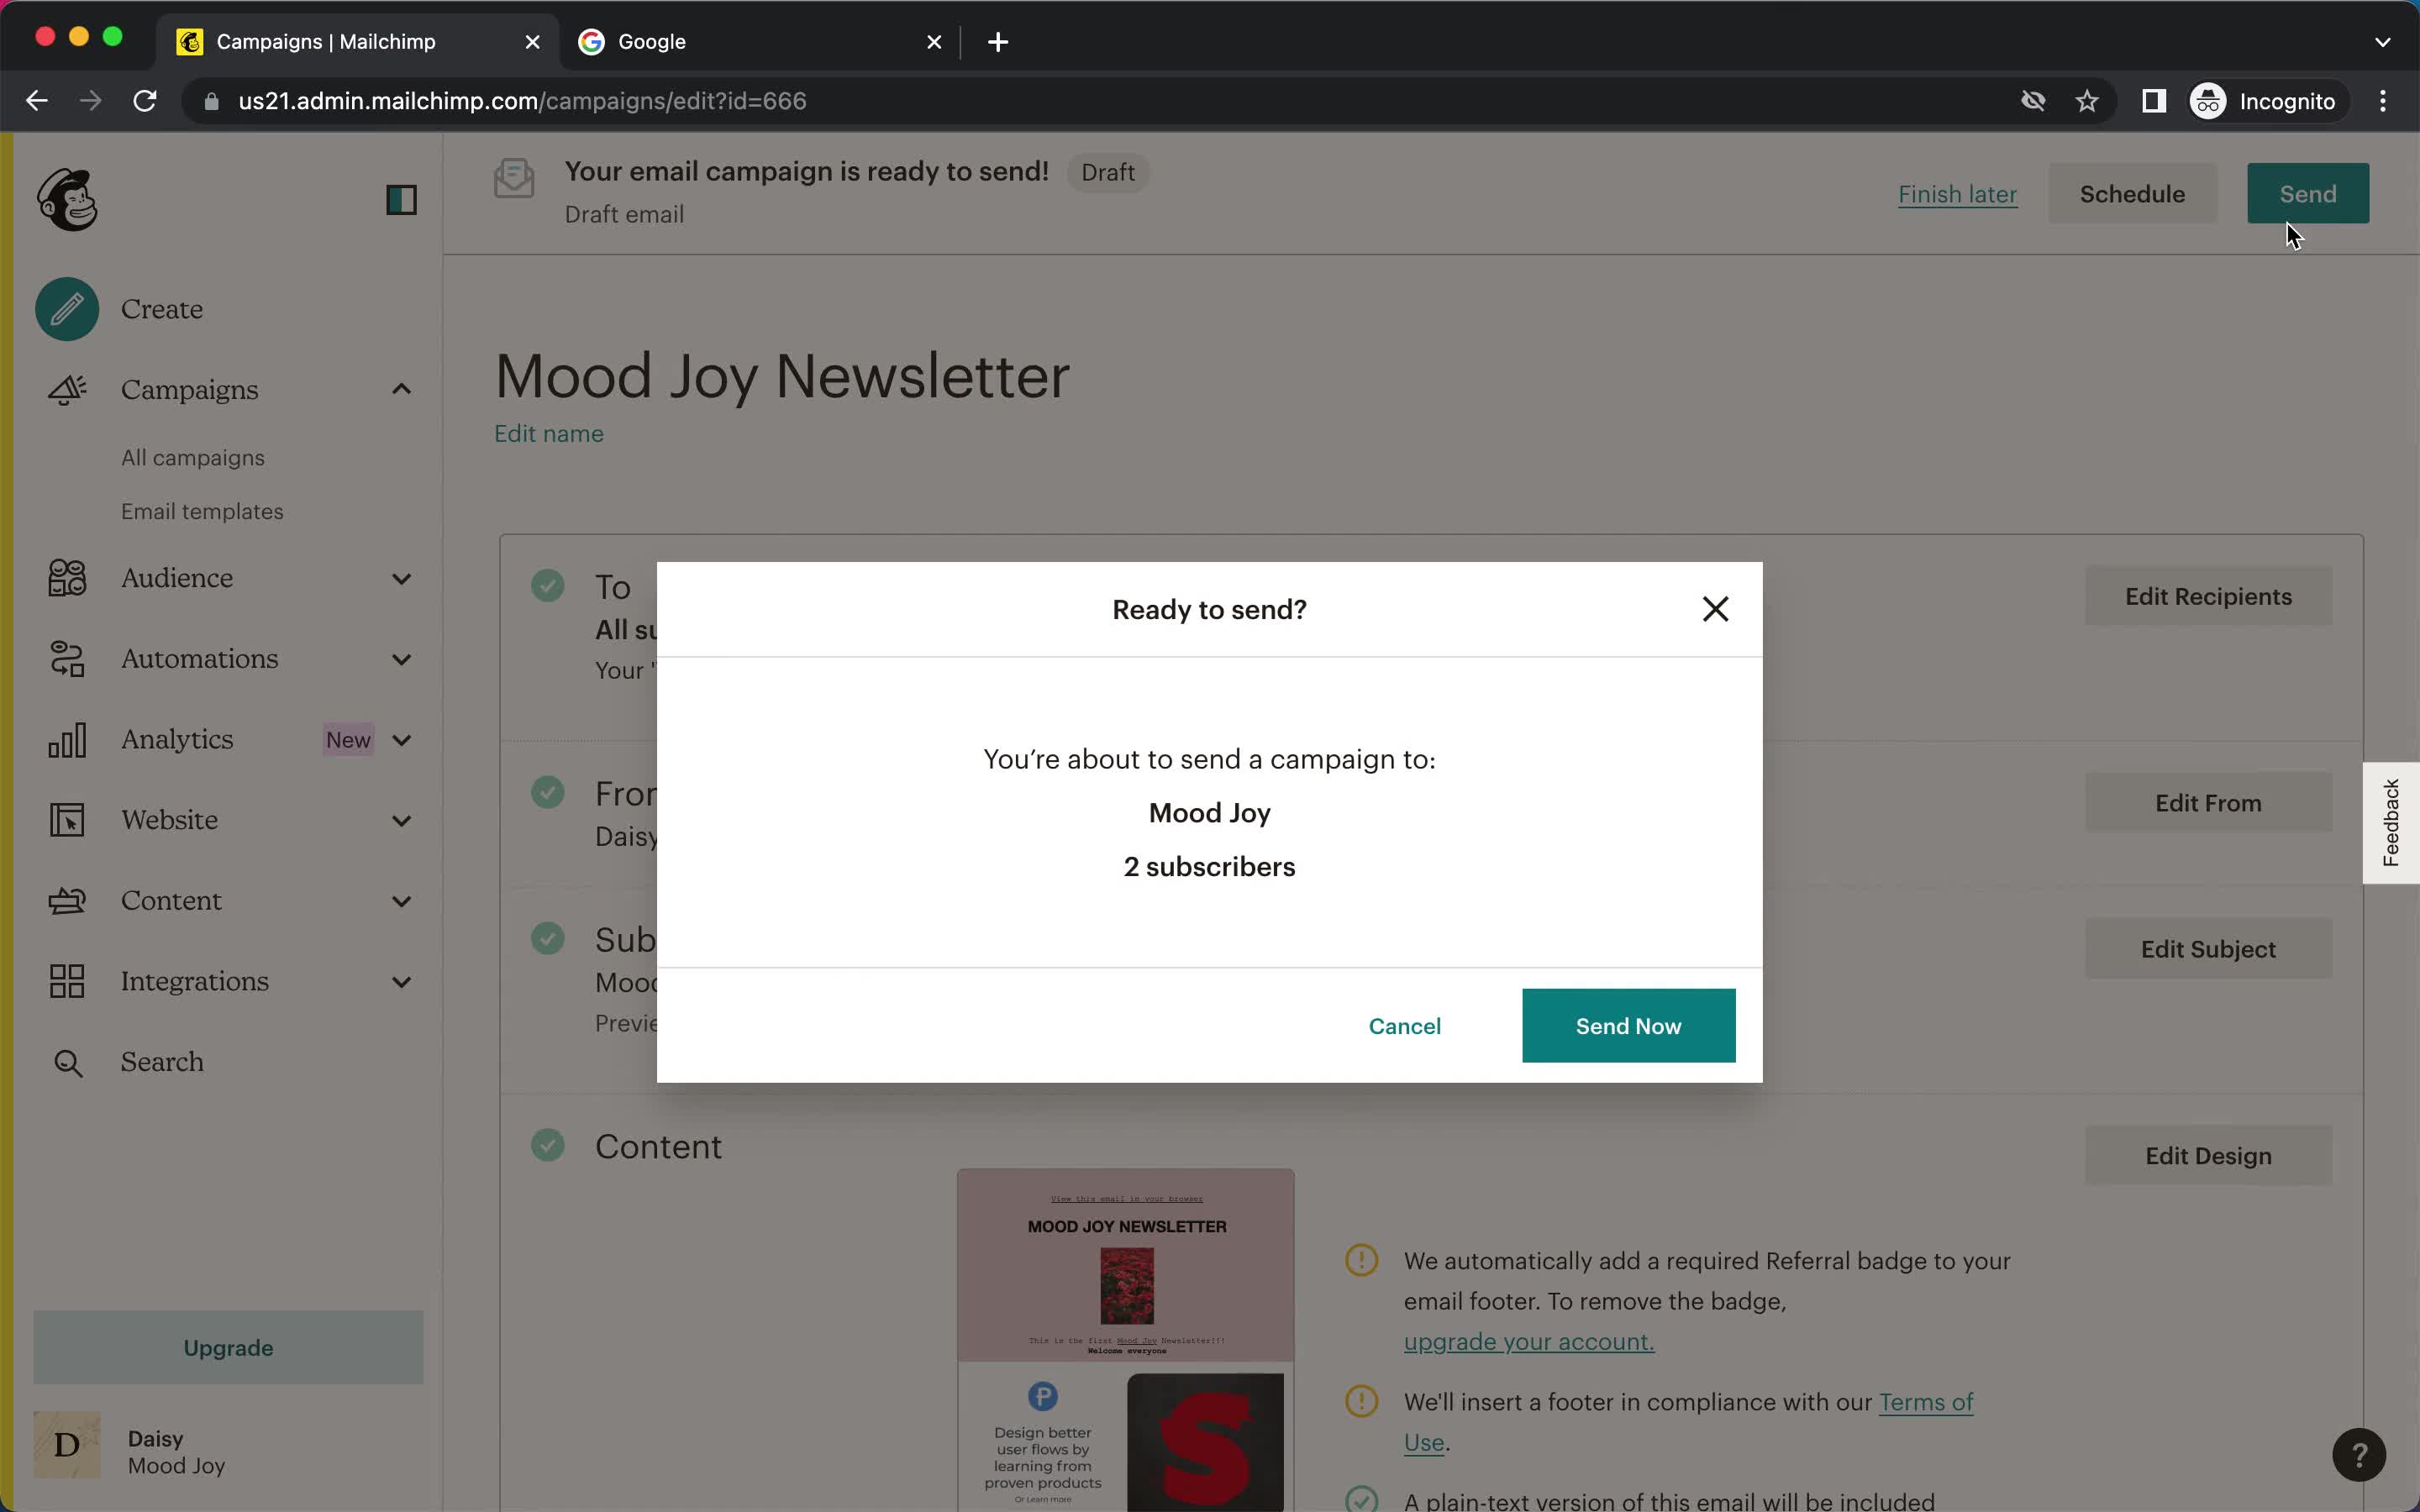Click the Automations lightning bolt icon
The width and height of the screenshot is (2420, 1512).
[66, 659]
